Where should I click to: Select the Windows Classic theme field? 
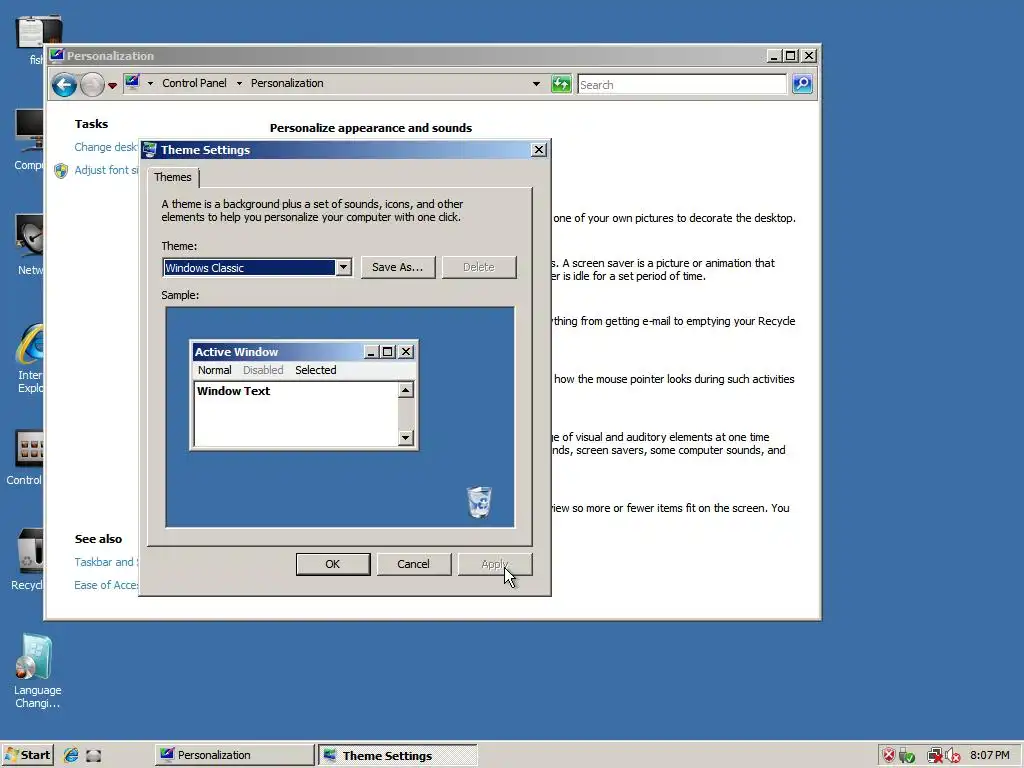coord(249,268)
